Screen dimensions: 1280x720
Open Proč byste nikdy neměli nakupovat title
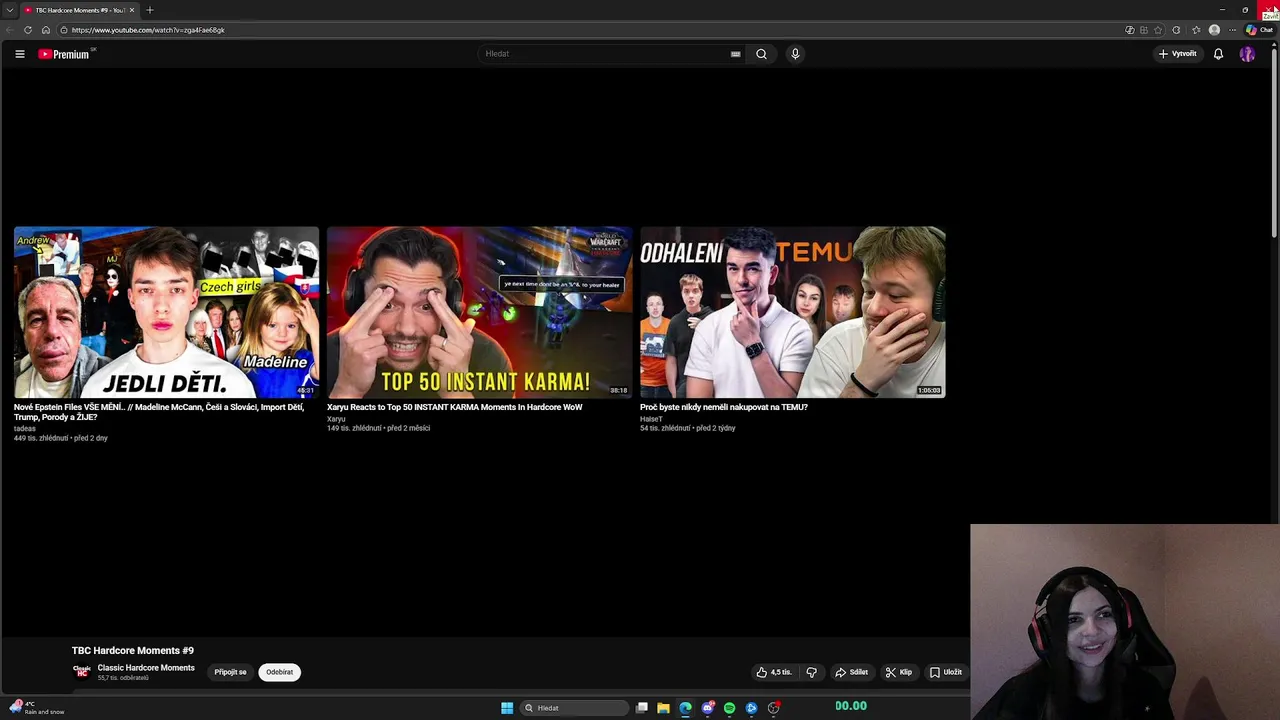[x=724, y=407]
